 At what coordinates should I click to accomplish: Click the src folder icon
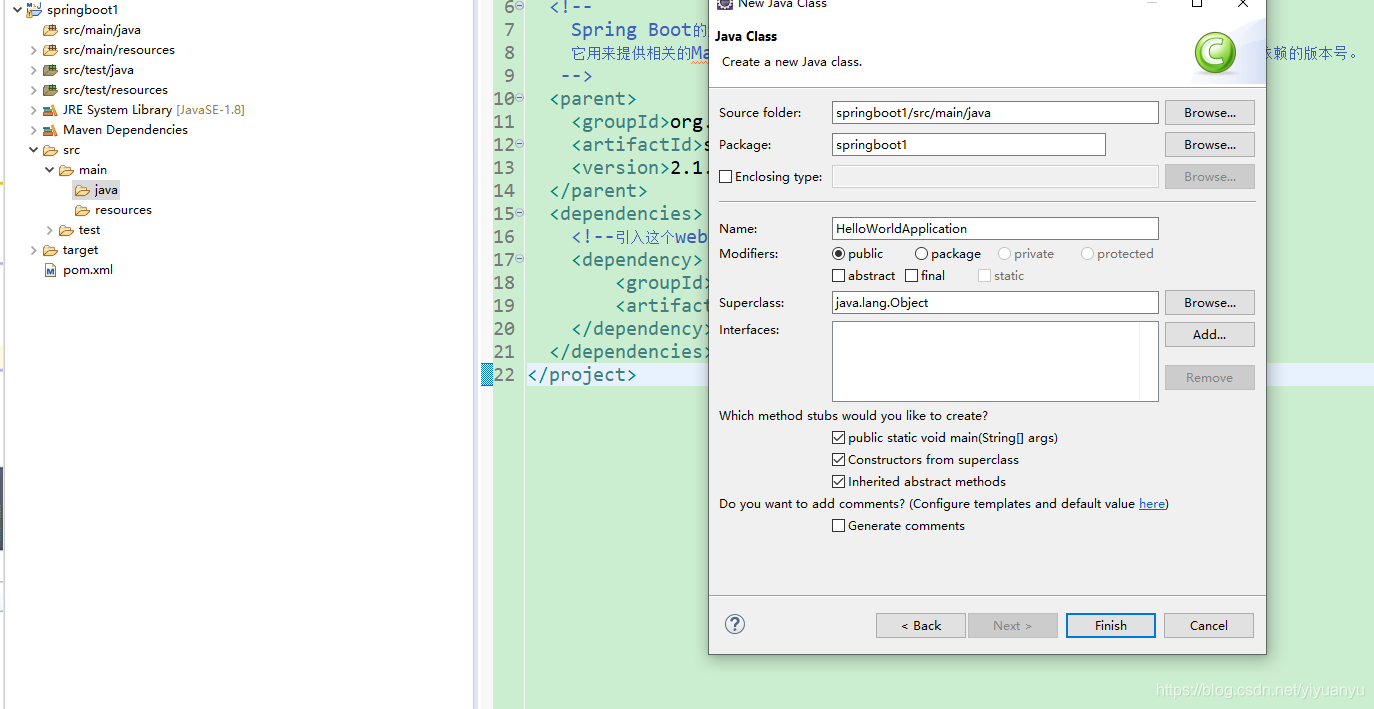[x=50, y=150]
